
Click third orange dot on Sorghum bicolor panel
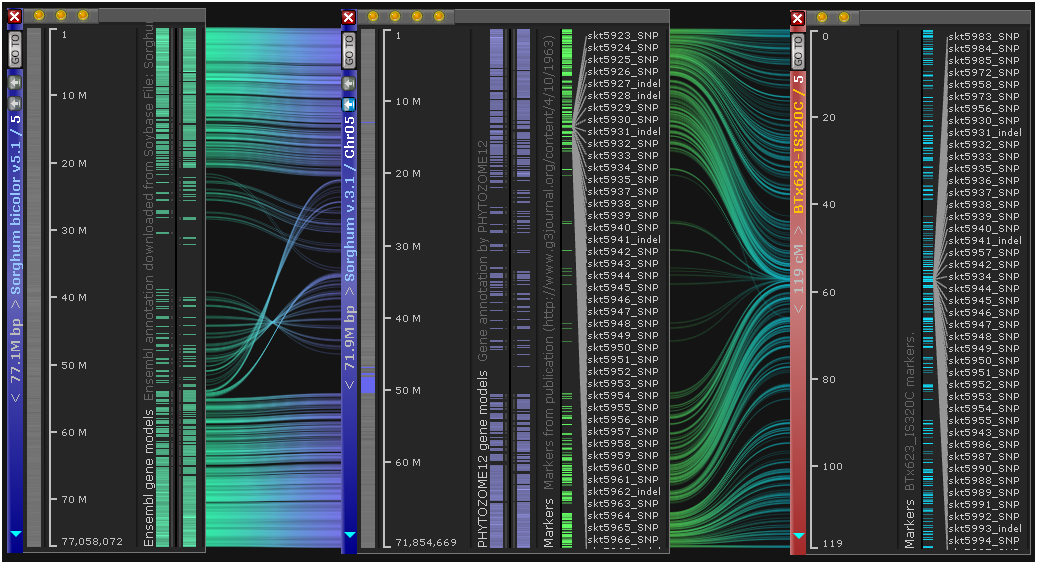tap(83, 16)
